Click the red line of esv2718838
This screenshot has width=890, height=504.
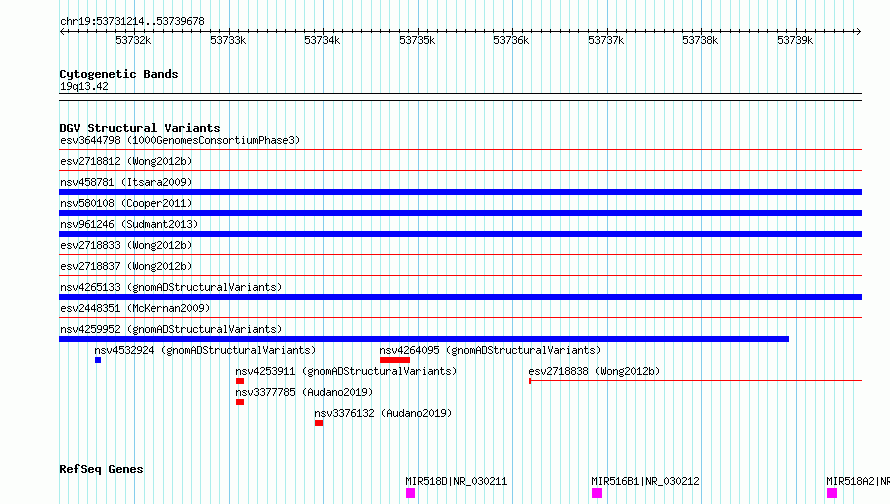695,381
